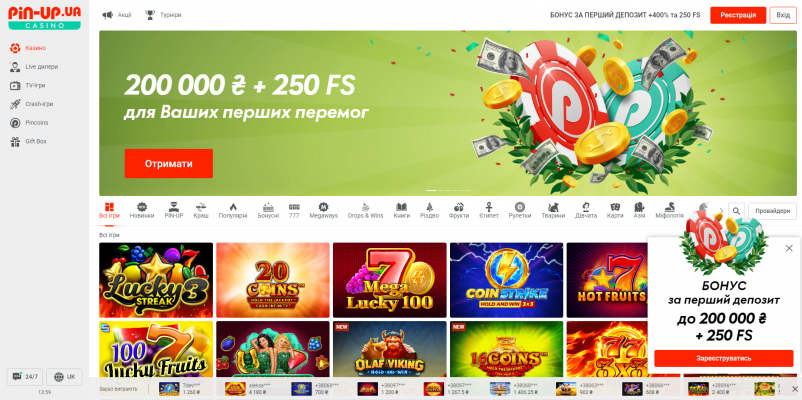Select the Новинки game category
This screenshot has width=802, height=400.
(x=142, y=211)
